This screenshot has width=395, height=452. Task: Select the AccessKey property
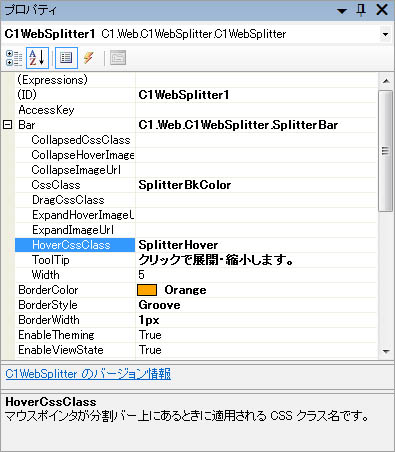tap(46, 110)
